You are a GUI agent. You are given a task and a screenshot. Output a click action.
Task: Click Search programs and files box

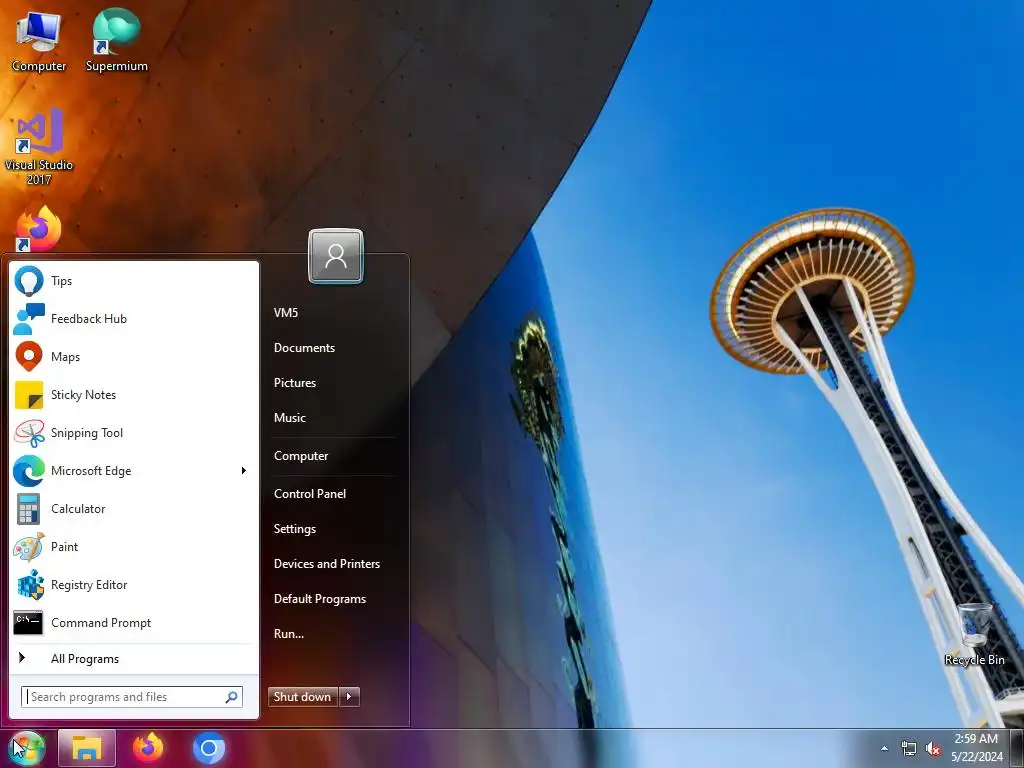click(132, 697)
